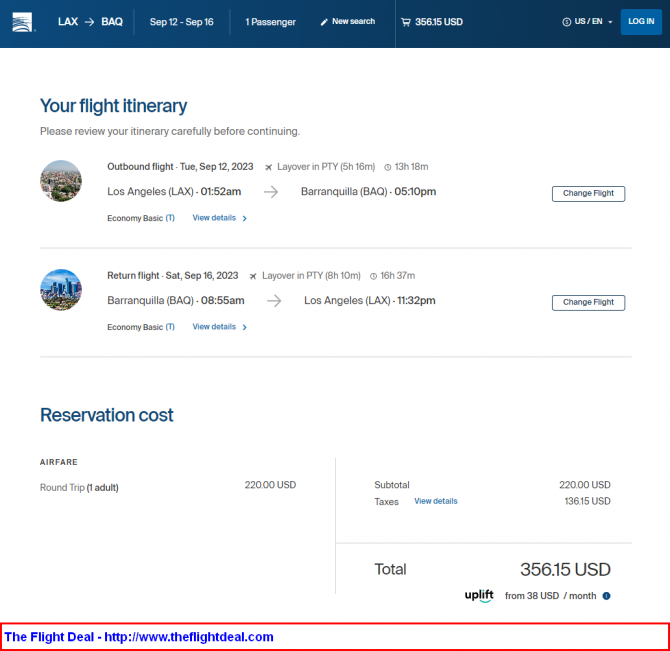Click the outbound layover airplane icon
Screen dimensions: 670x651
click(268, 167)
